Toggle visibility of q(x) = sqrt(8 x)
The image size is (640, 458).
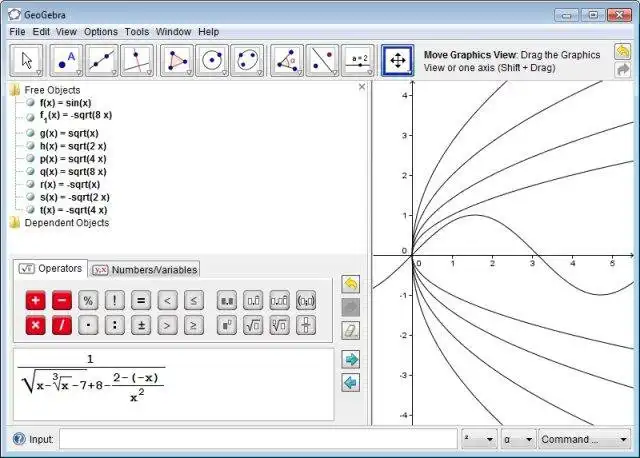point(30,171)
